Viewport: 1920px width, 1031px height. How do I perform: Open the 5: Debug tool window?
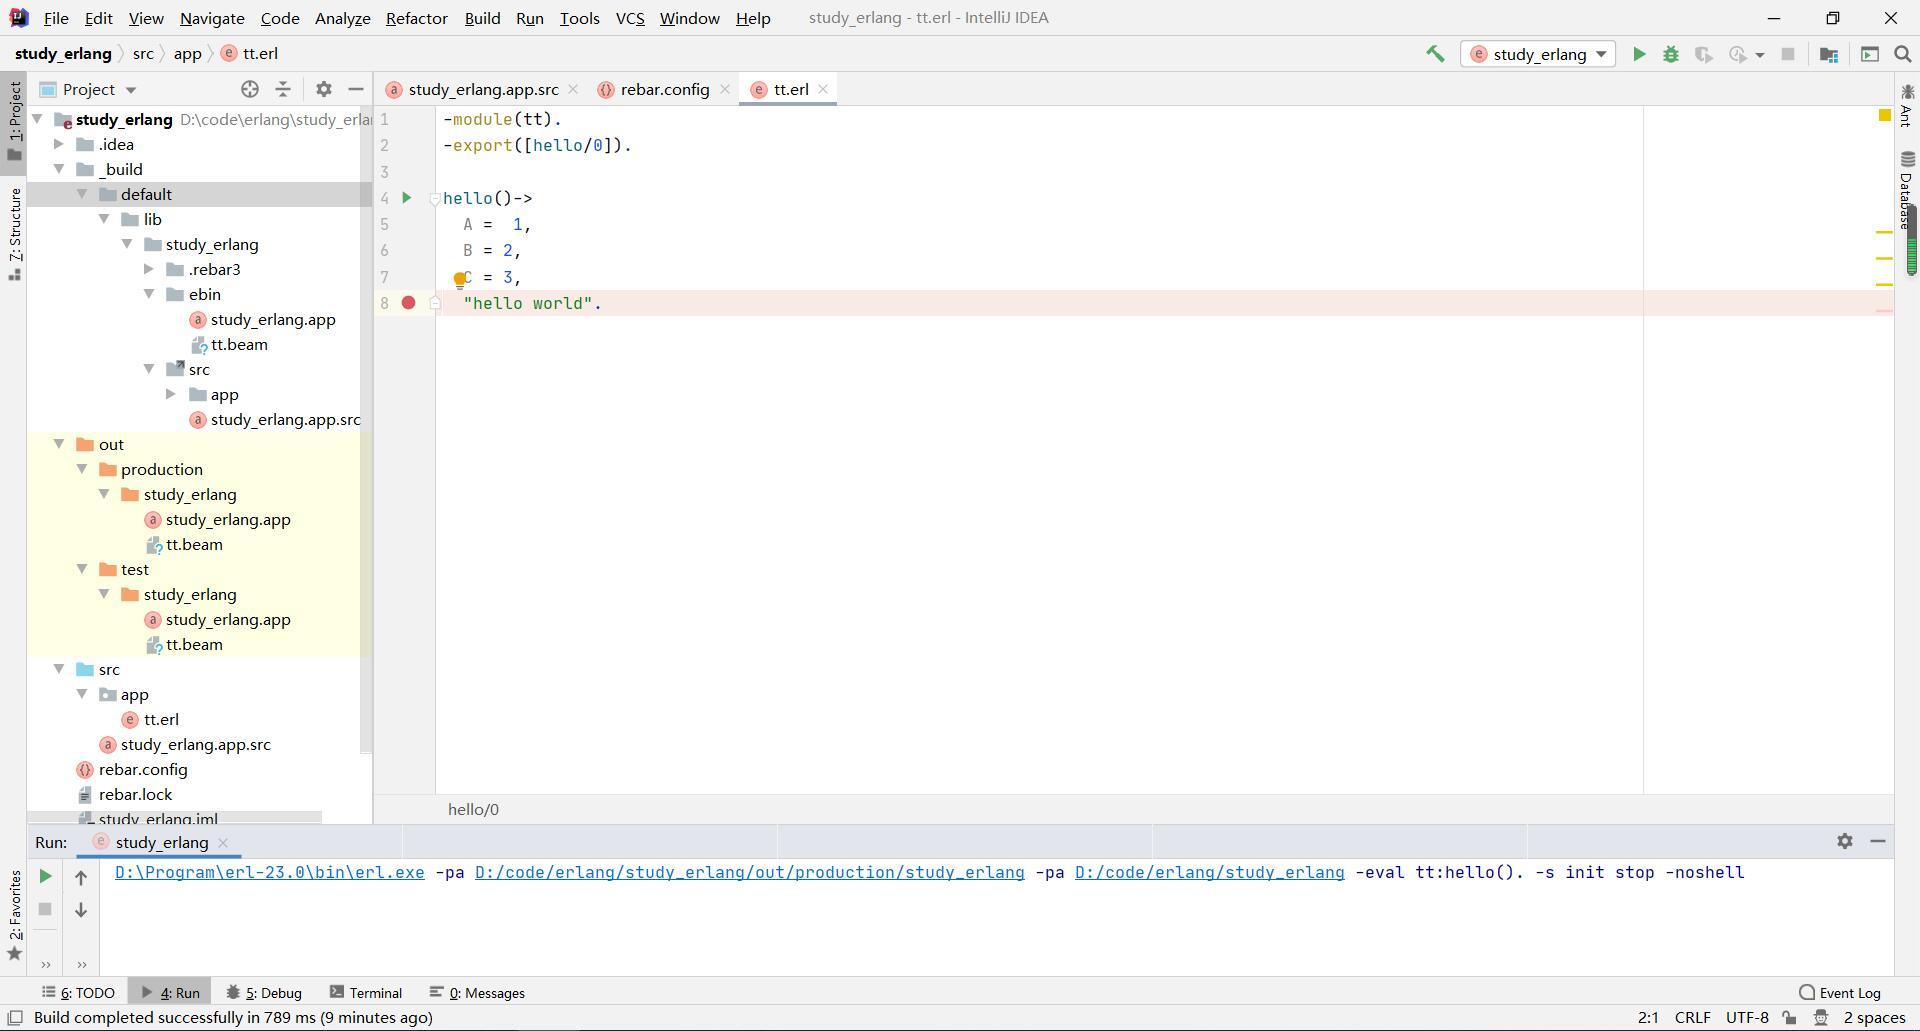point(264,993)
